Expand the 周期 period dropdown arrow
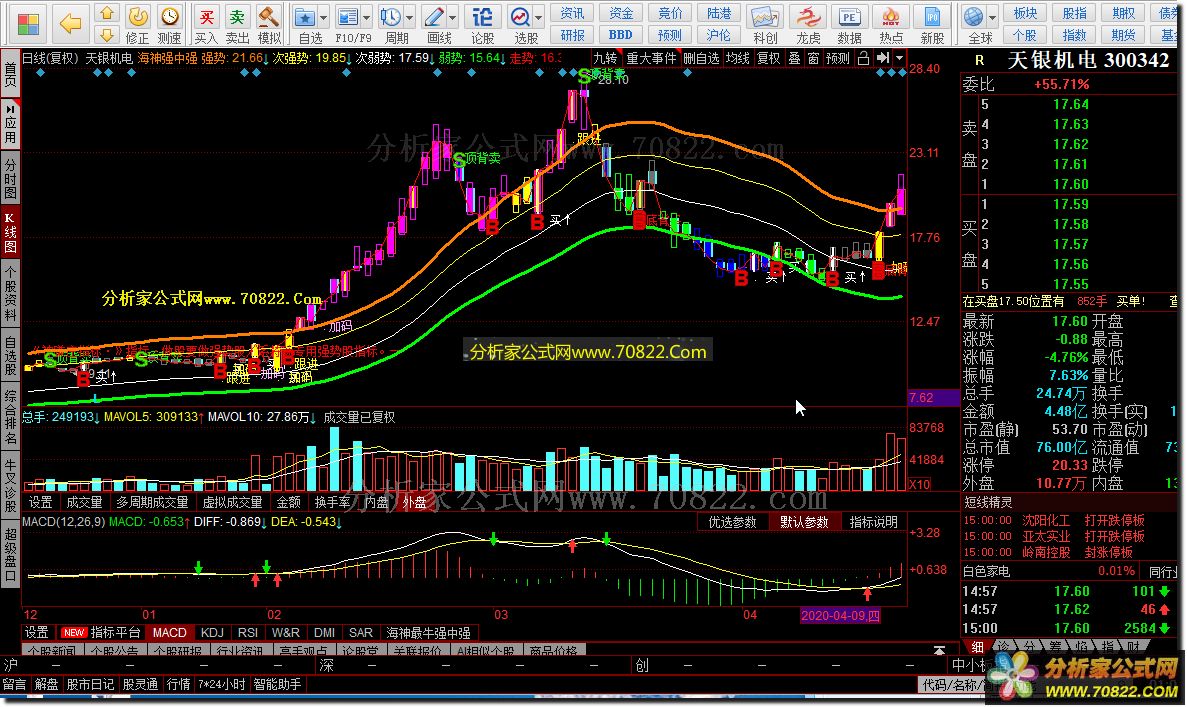Image resolution: width=1187 pixels, height=707 pixels. point(410,17)
